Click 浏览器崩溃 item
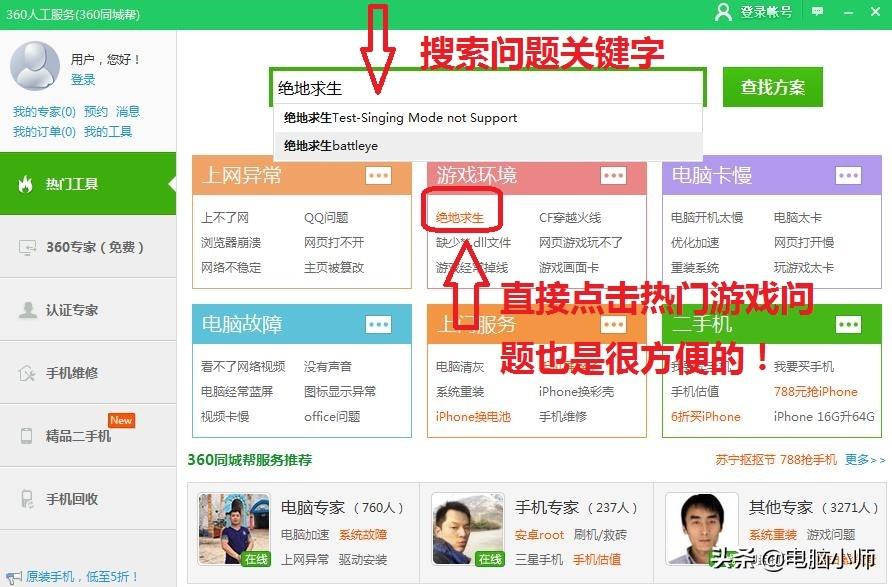The height and width of the screenshot is (587, 892). pyautogui.click(x=231, y=243)
